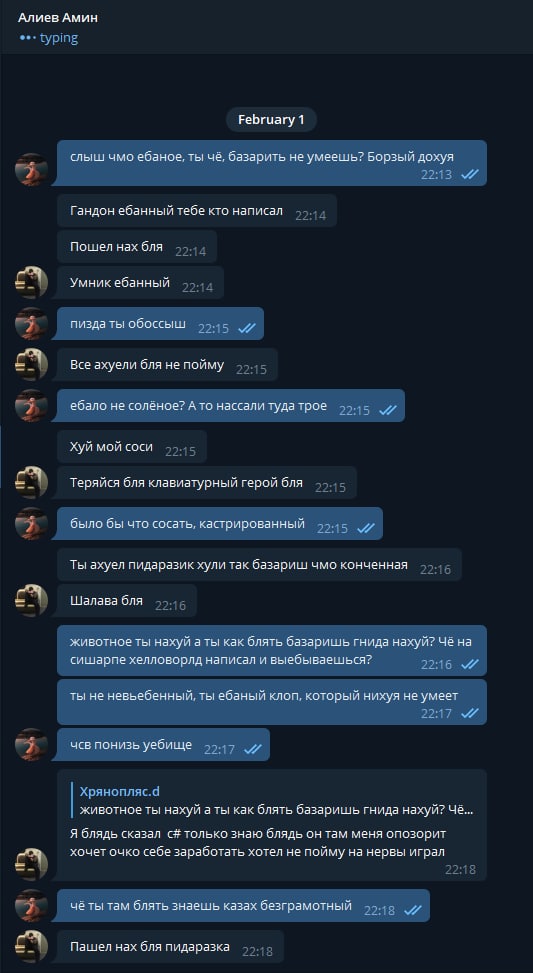The height and width of the screenshot is (973, 533).
Task: Select the 'Гандон ебанный тебе кто написал' message bubble
Action: coord(197,210)
